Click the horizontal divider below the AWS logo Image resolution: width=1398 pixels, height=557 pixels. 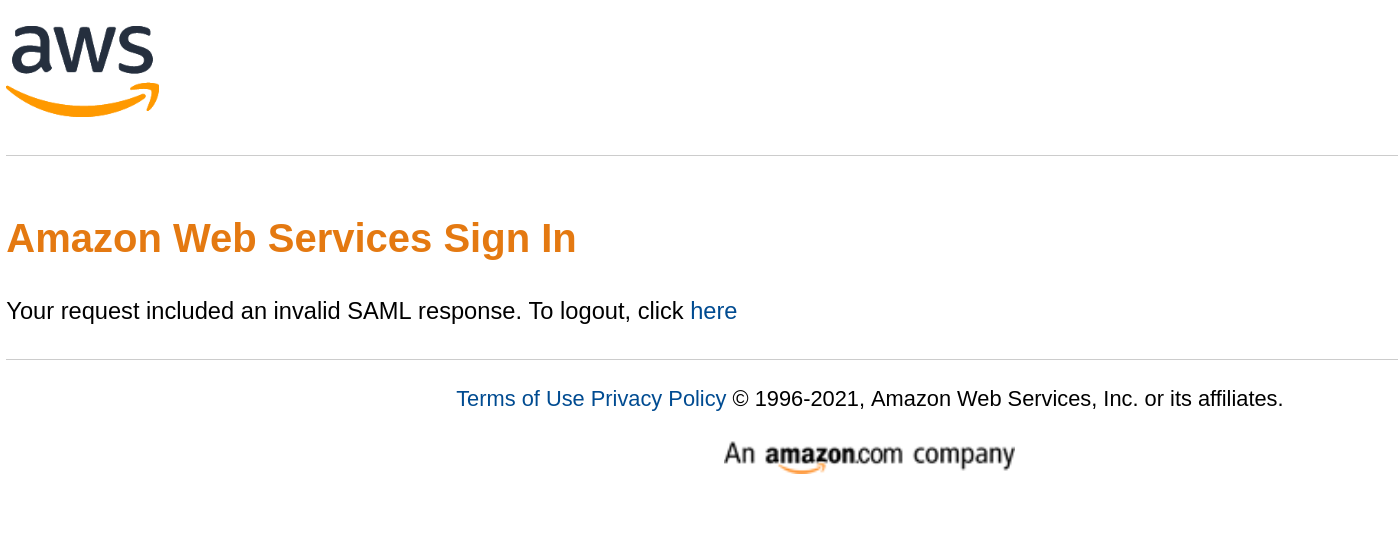pyautogui.click(x=700, y=156)
